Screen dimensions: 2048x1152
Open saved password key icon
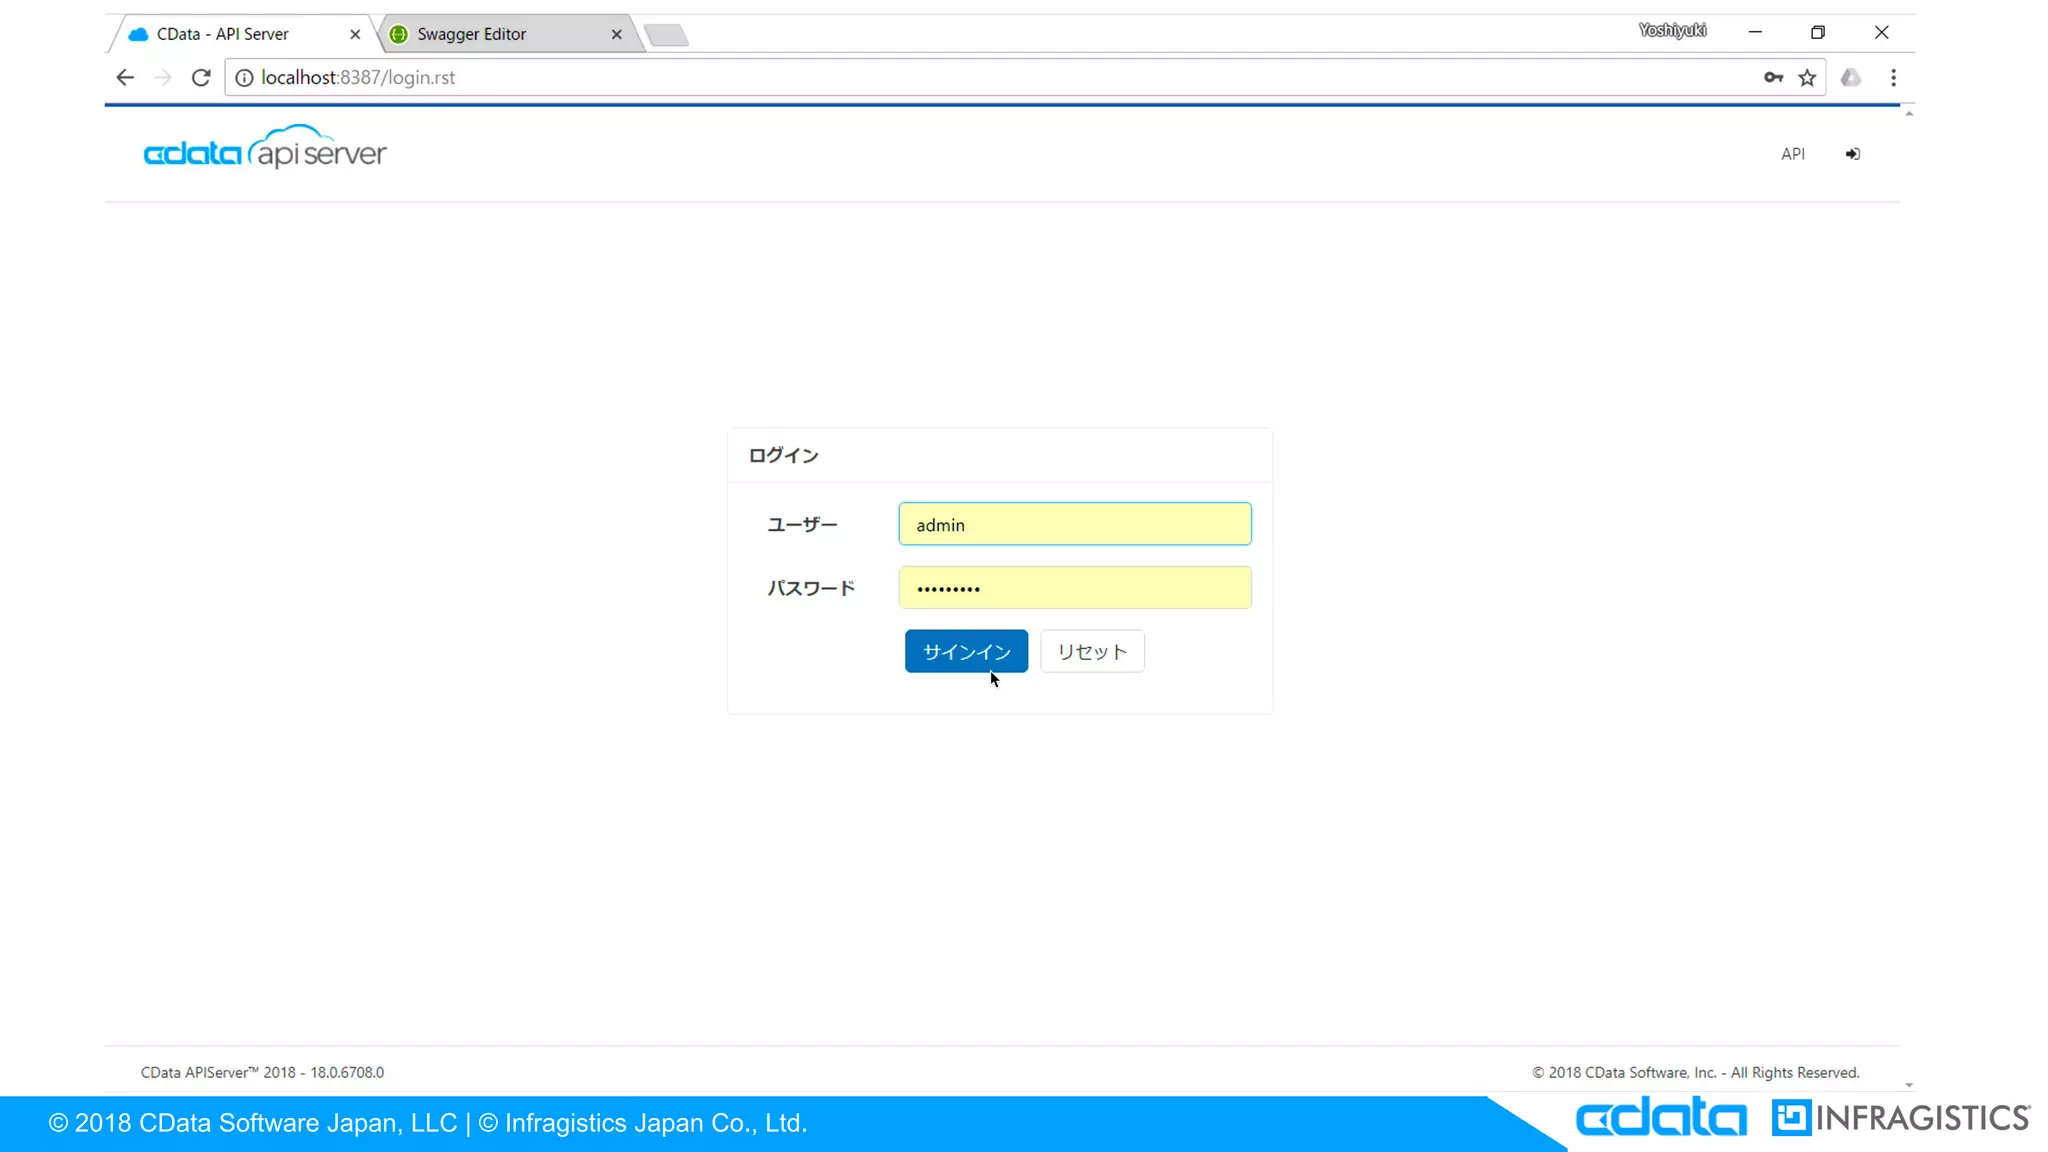(1773, 78)
